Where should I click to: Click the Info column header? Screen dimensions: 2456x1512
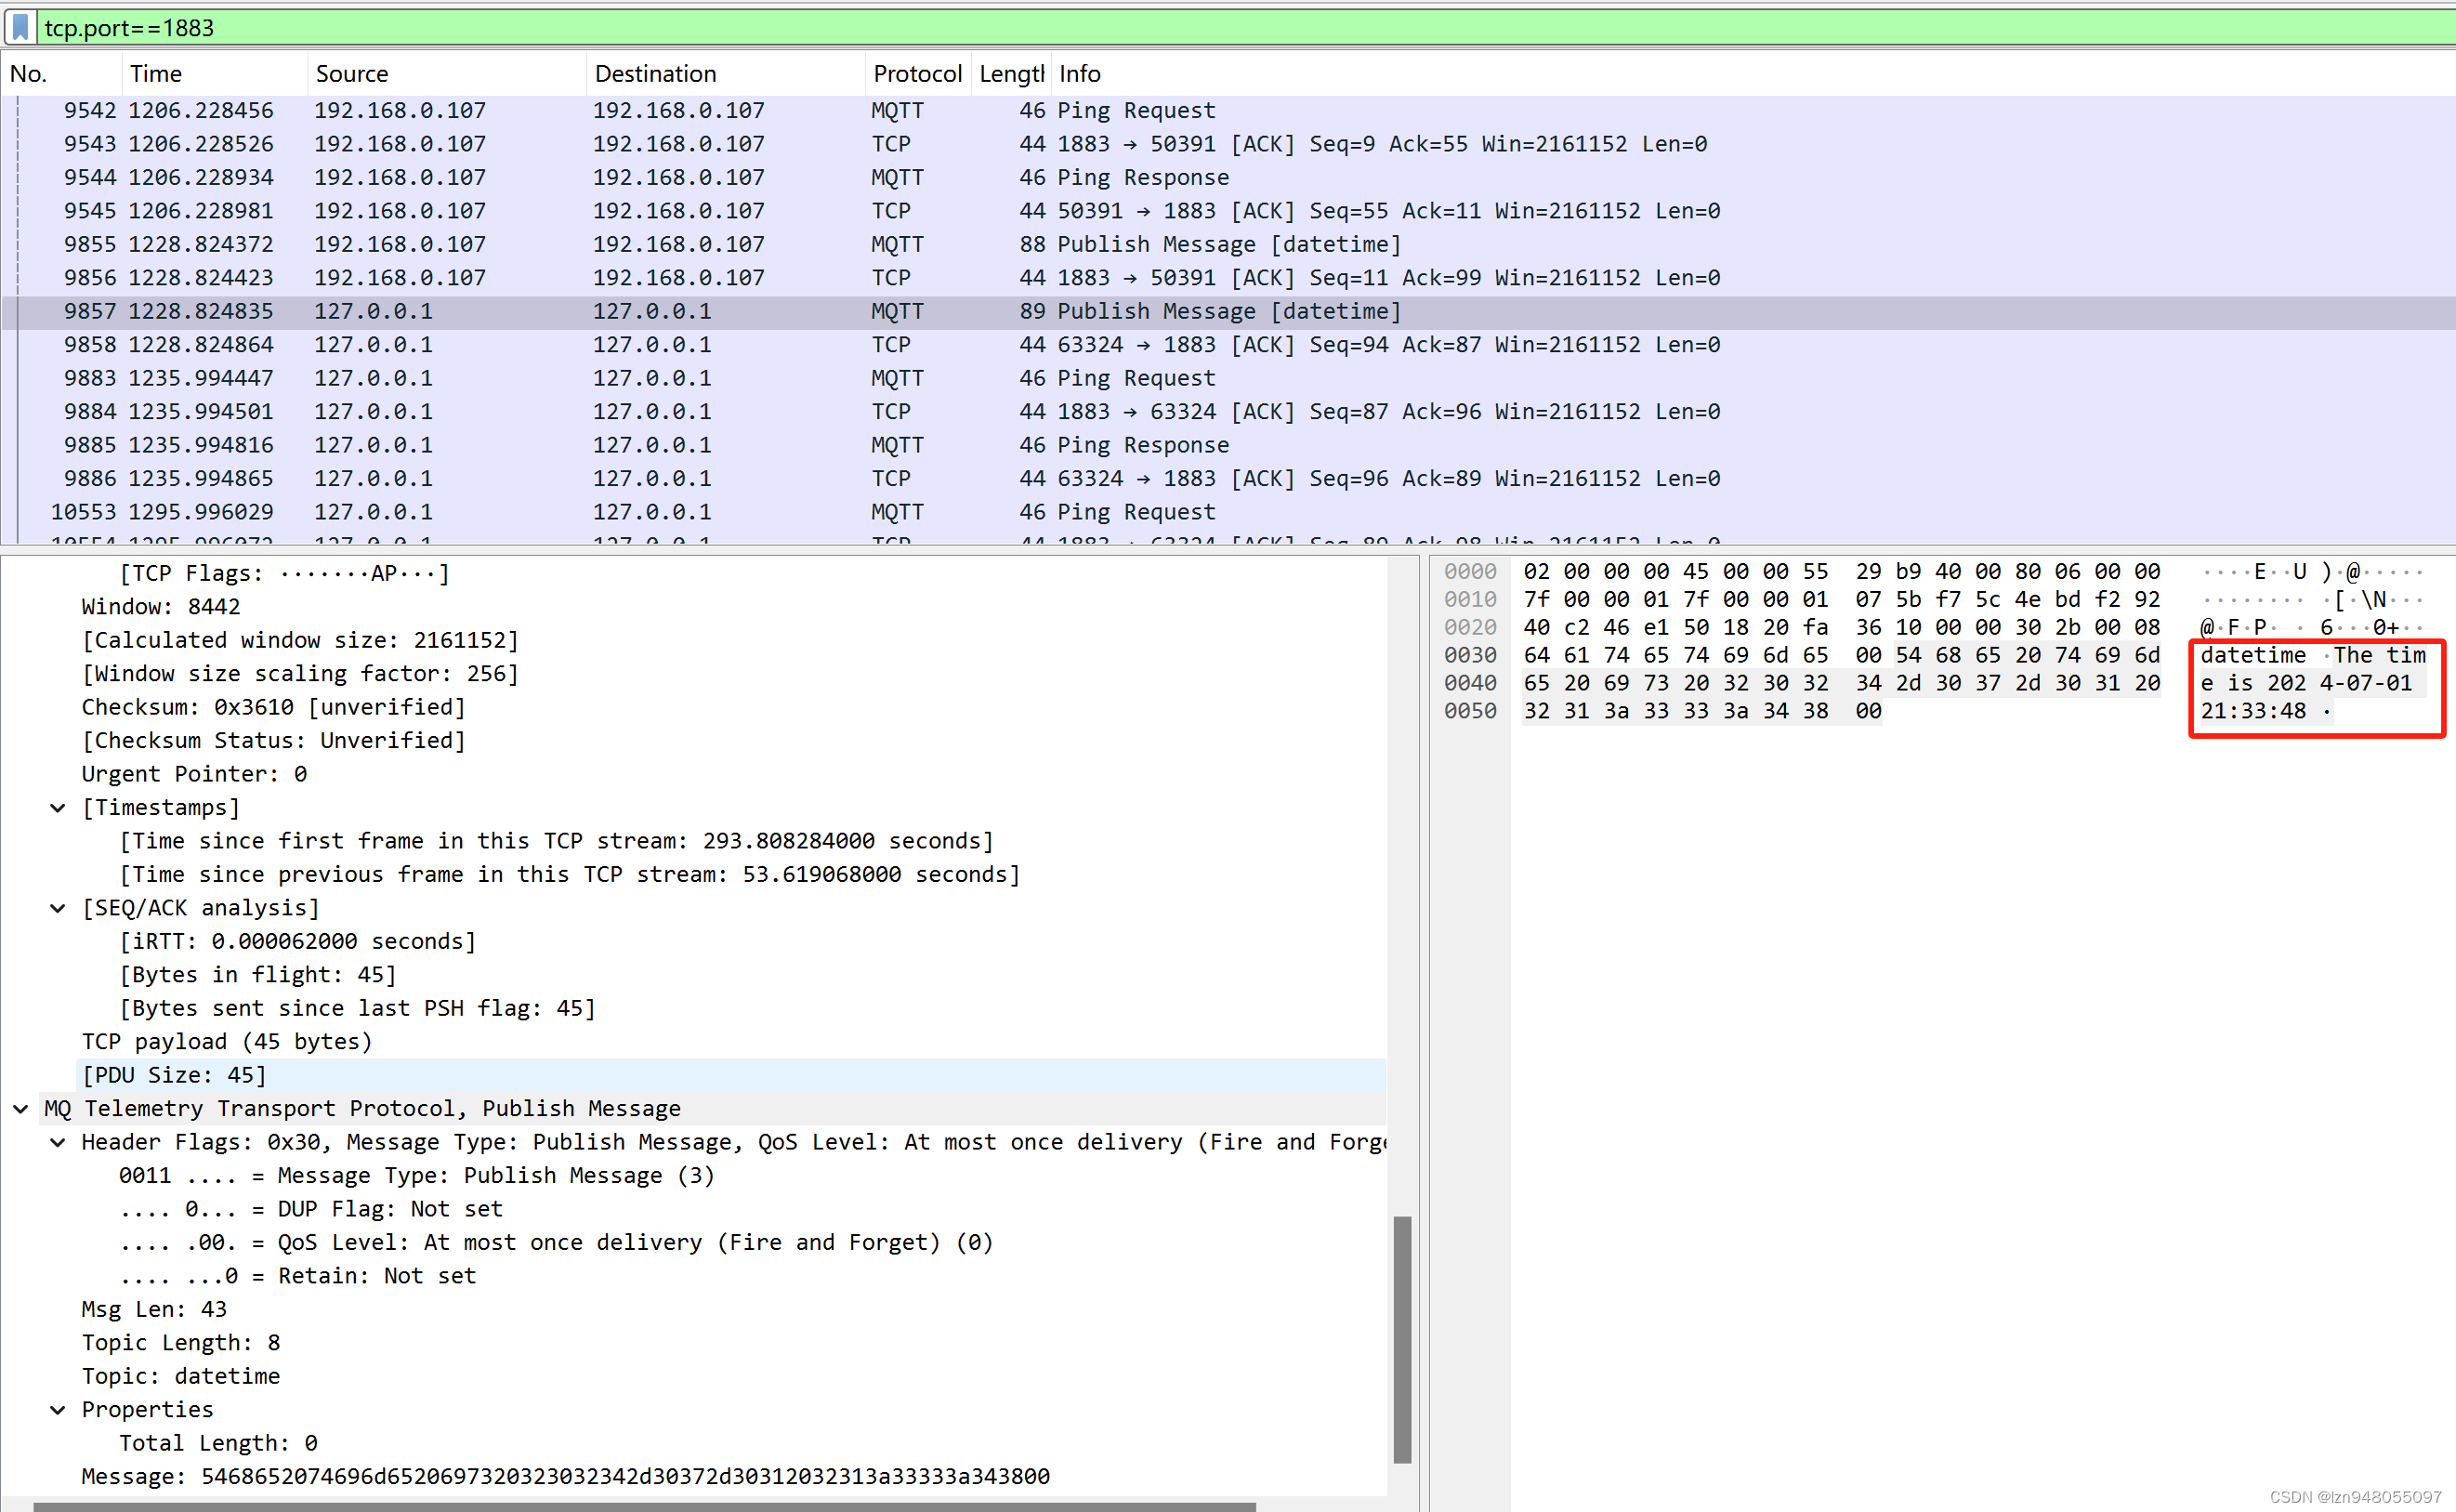pyautogui.click(x=1080, y=74)
